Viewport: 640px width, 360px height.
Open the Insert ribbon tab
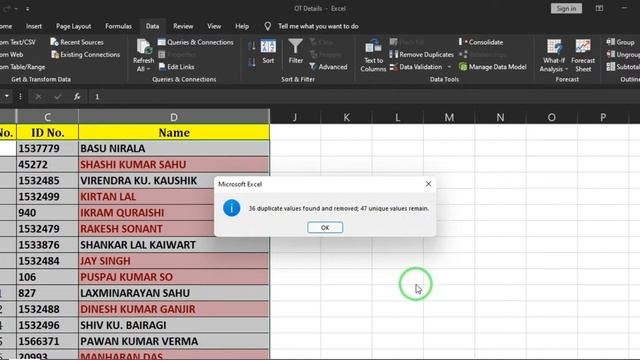[x=34, y=26]
